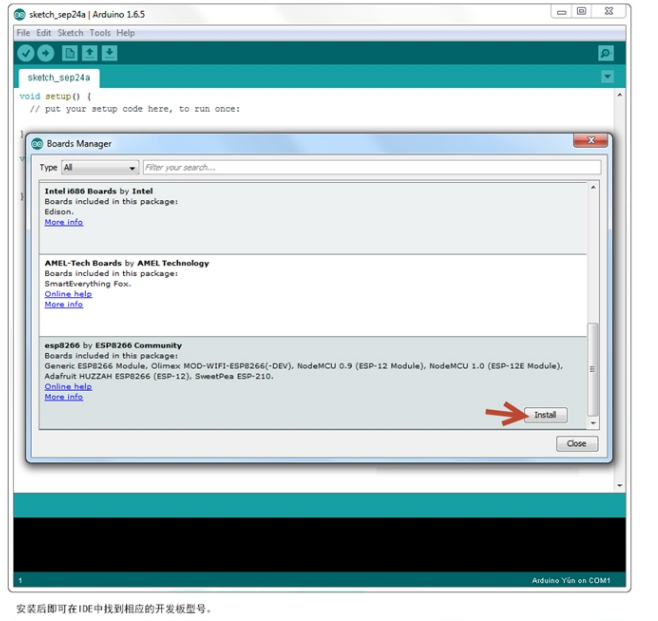Image resolution: width=658 pixels, height=621 pixels.
Task: Click the Upload arrow icon
Action: click(45, 53)
